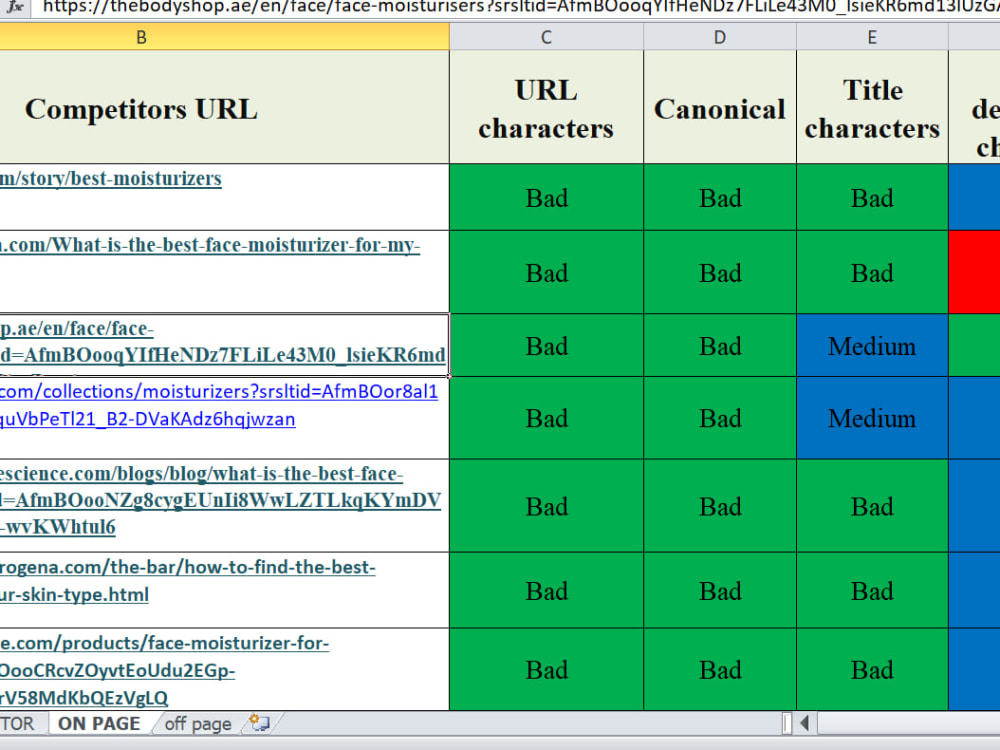Image resolution: width=1000 pixels, height=750 pixels.
Task: Click the Title characters header cell
Action: coord(872,107)
